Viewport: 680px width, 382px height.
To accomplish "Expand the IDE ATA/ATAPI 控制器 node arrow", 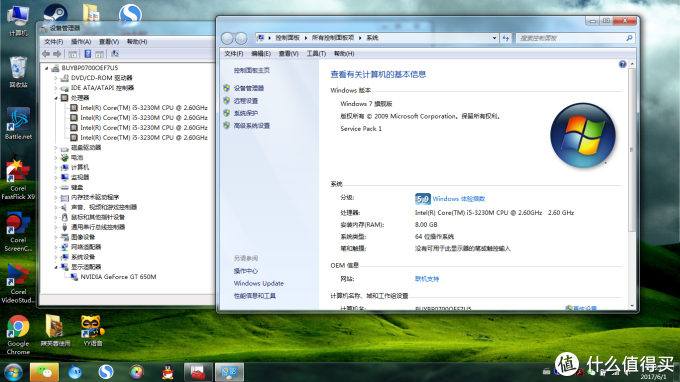I will coord(56,88).
